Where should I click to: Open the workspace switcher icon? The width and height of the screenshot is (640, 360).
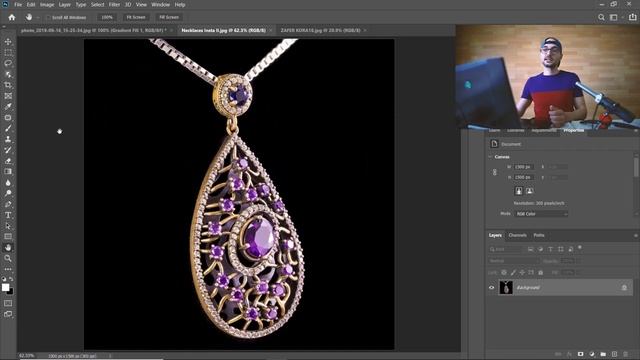[613, 17]
